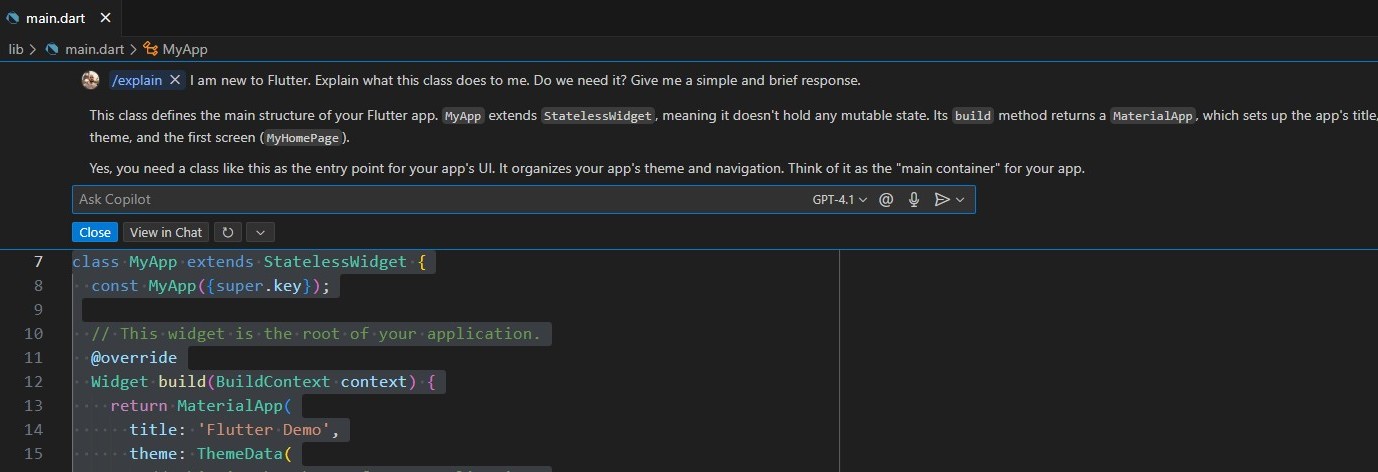This screenshot has width=1378, height=472.
Task: Click the @ attach context icon
Action: pos(886,200)
